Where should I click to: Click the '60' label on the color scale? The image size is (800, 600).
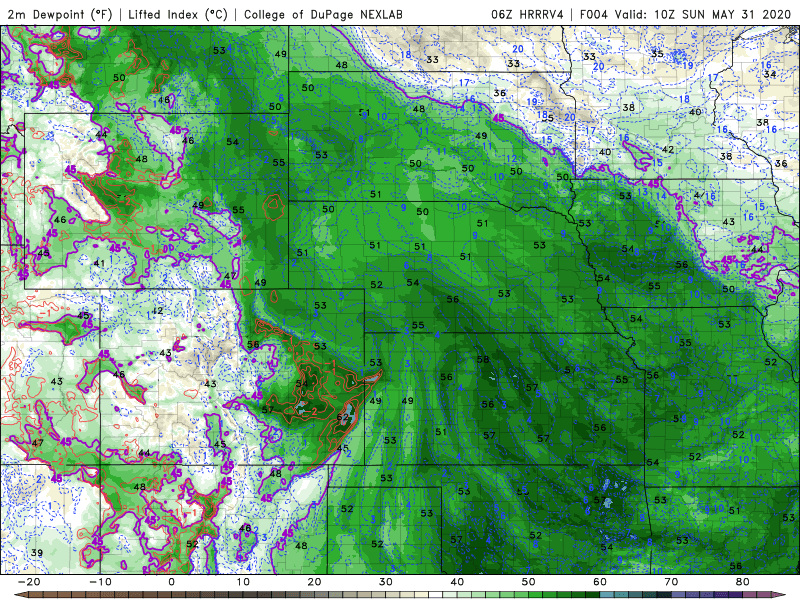tap(600, 582)
